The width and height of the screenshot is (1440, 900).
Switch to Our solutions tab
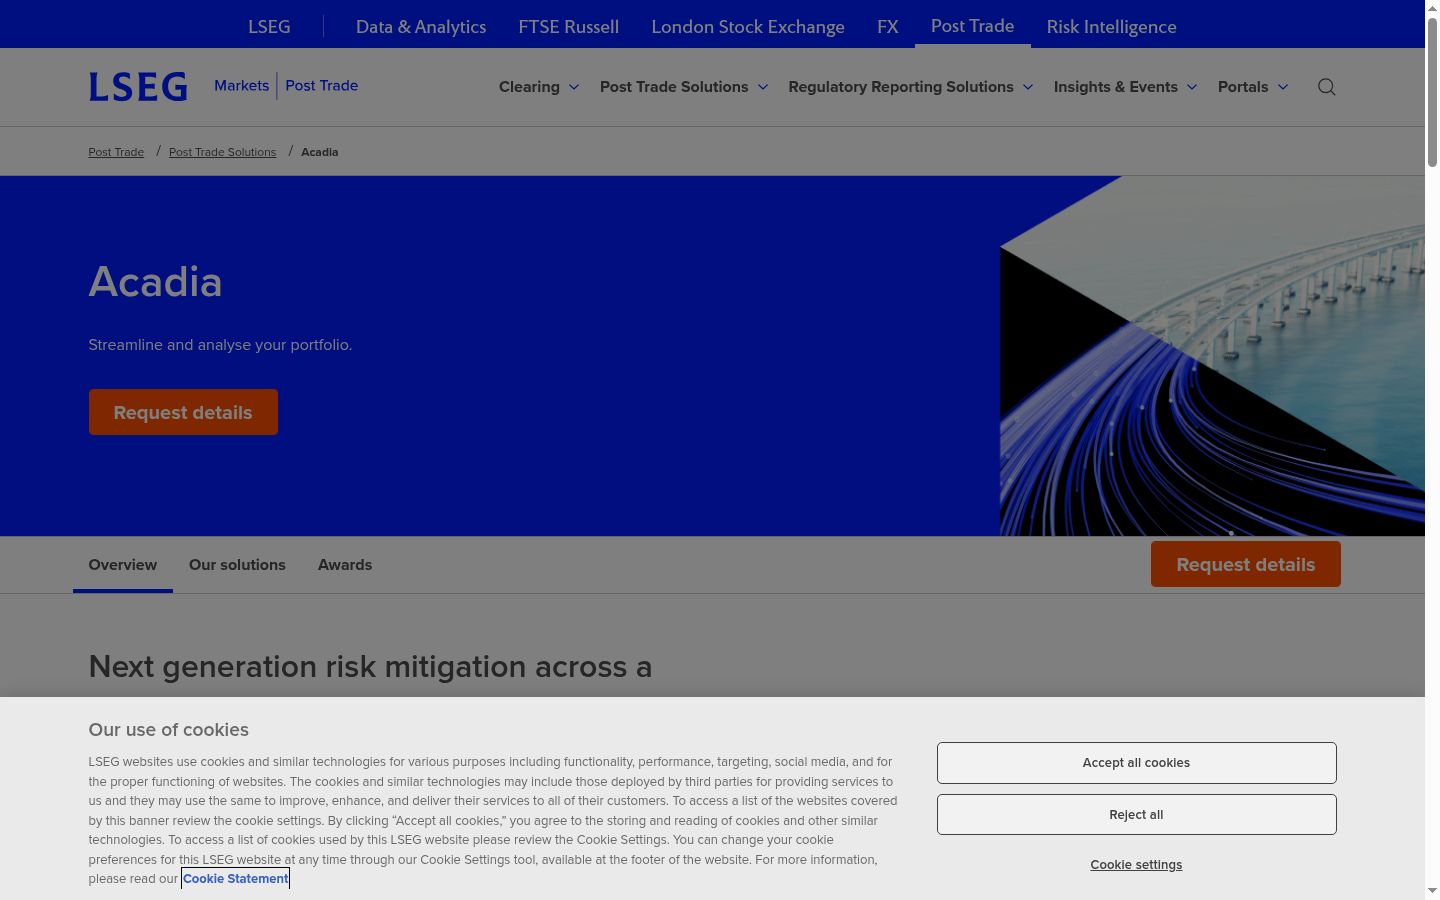point(237,565)
